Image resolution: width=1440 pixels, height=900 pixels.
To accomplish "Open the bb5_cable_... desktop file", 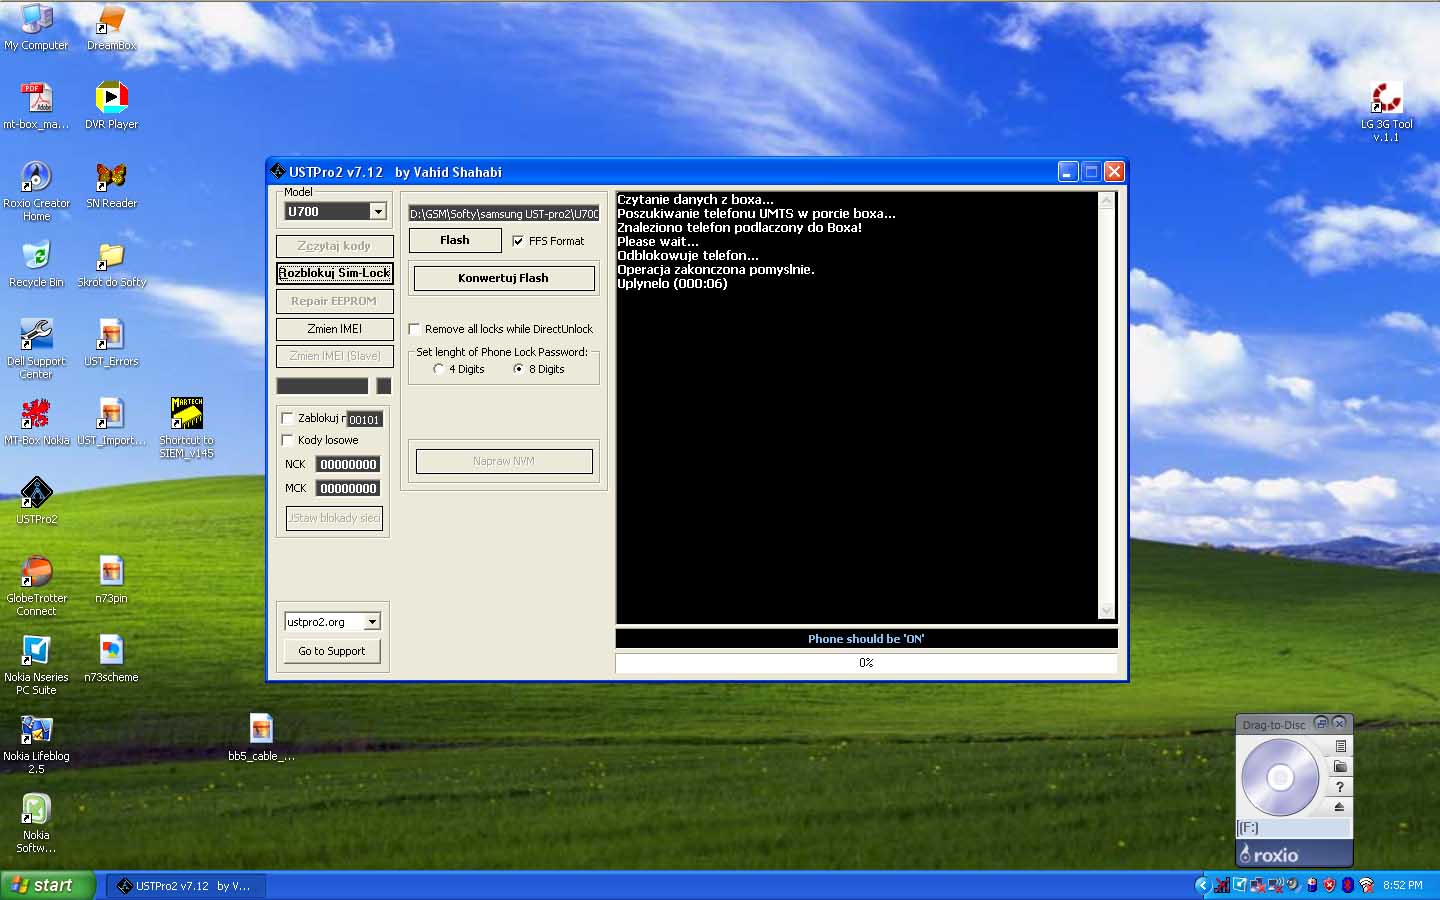I will click(x=261, y=730).
